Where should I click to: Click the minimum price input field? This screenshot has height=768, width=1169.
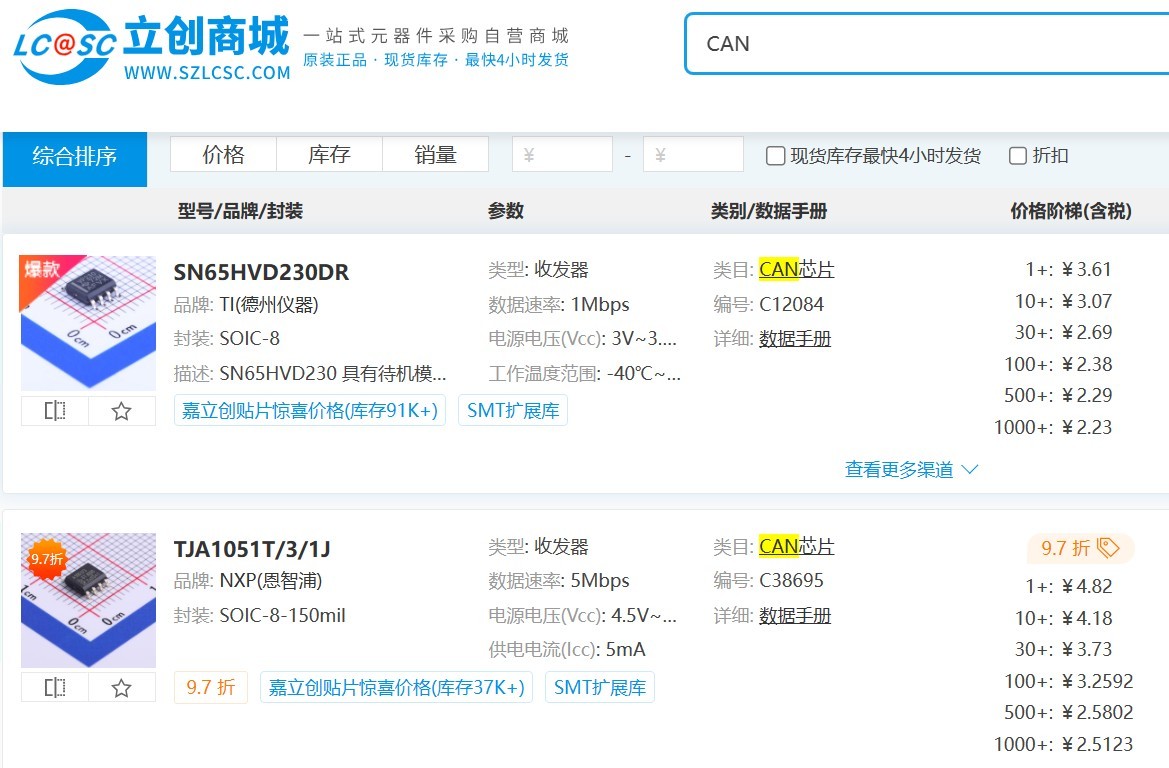[x=562, y=154]
